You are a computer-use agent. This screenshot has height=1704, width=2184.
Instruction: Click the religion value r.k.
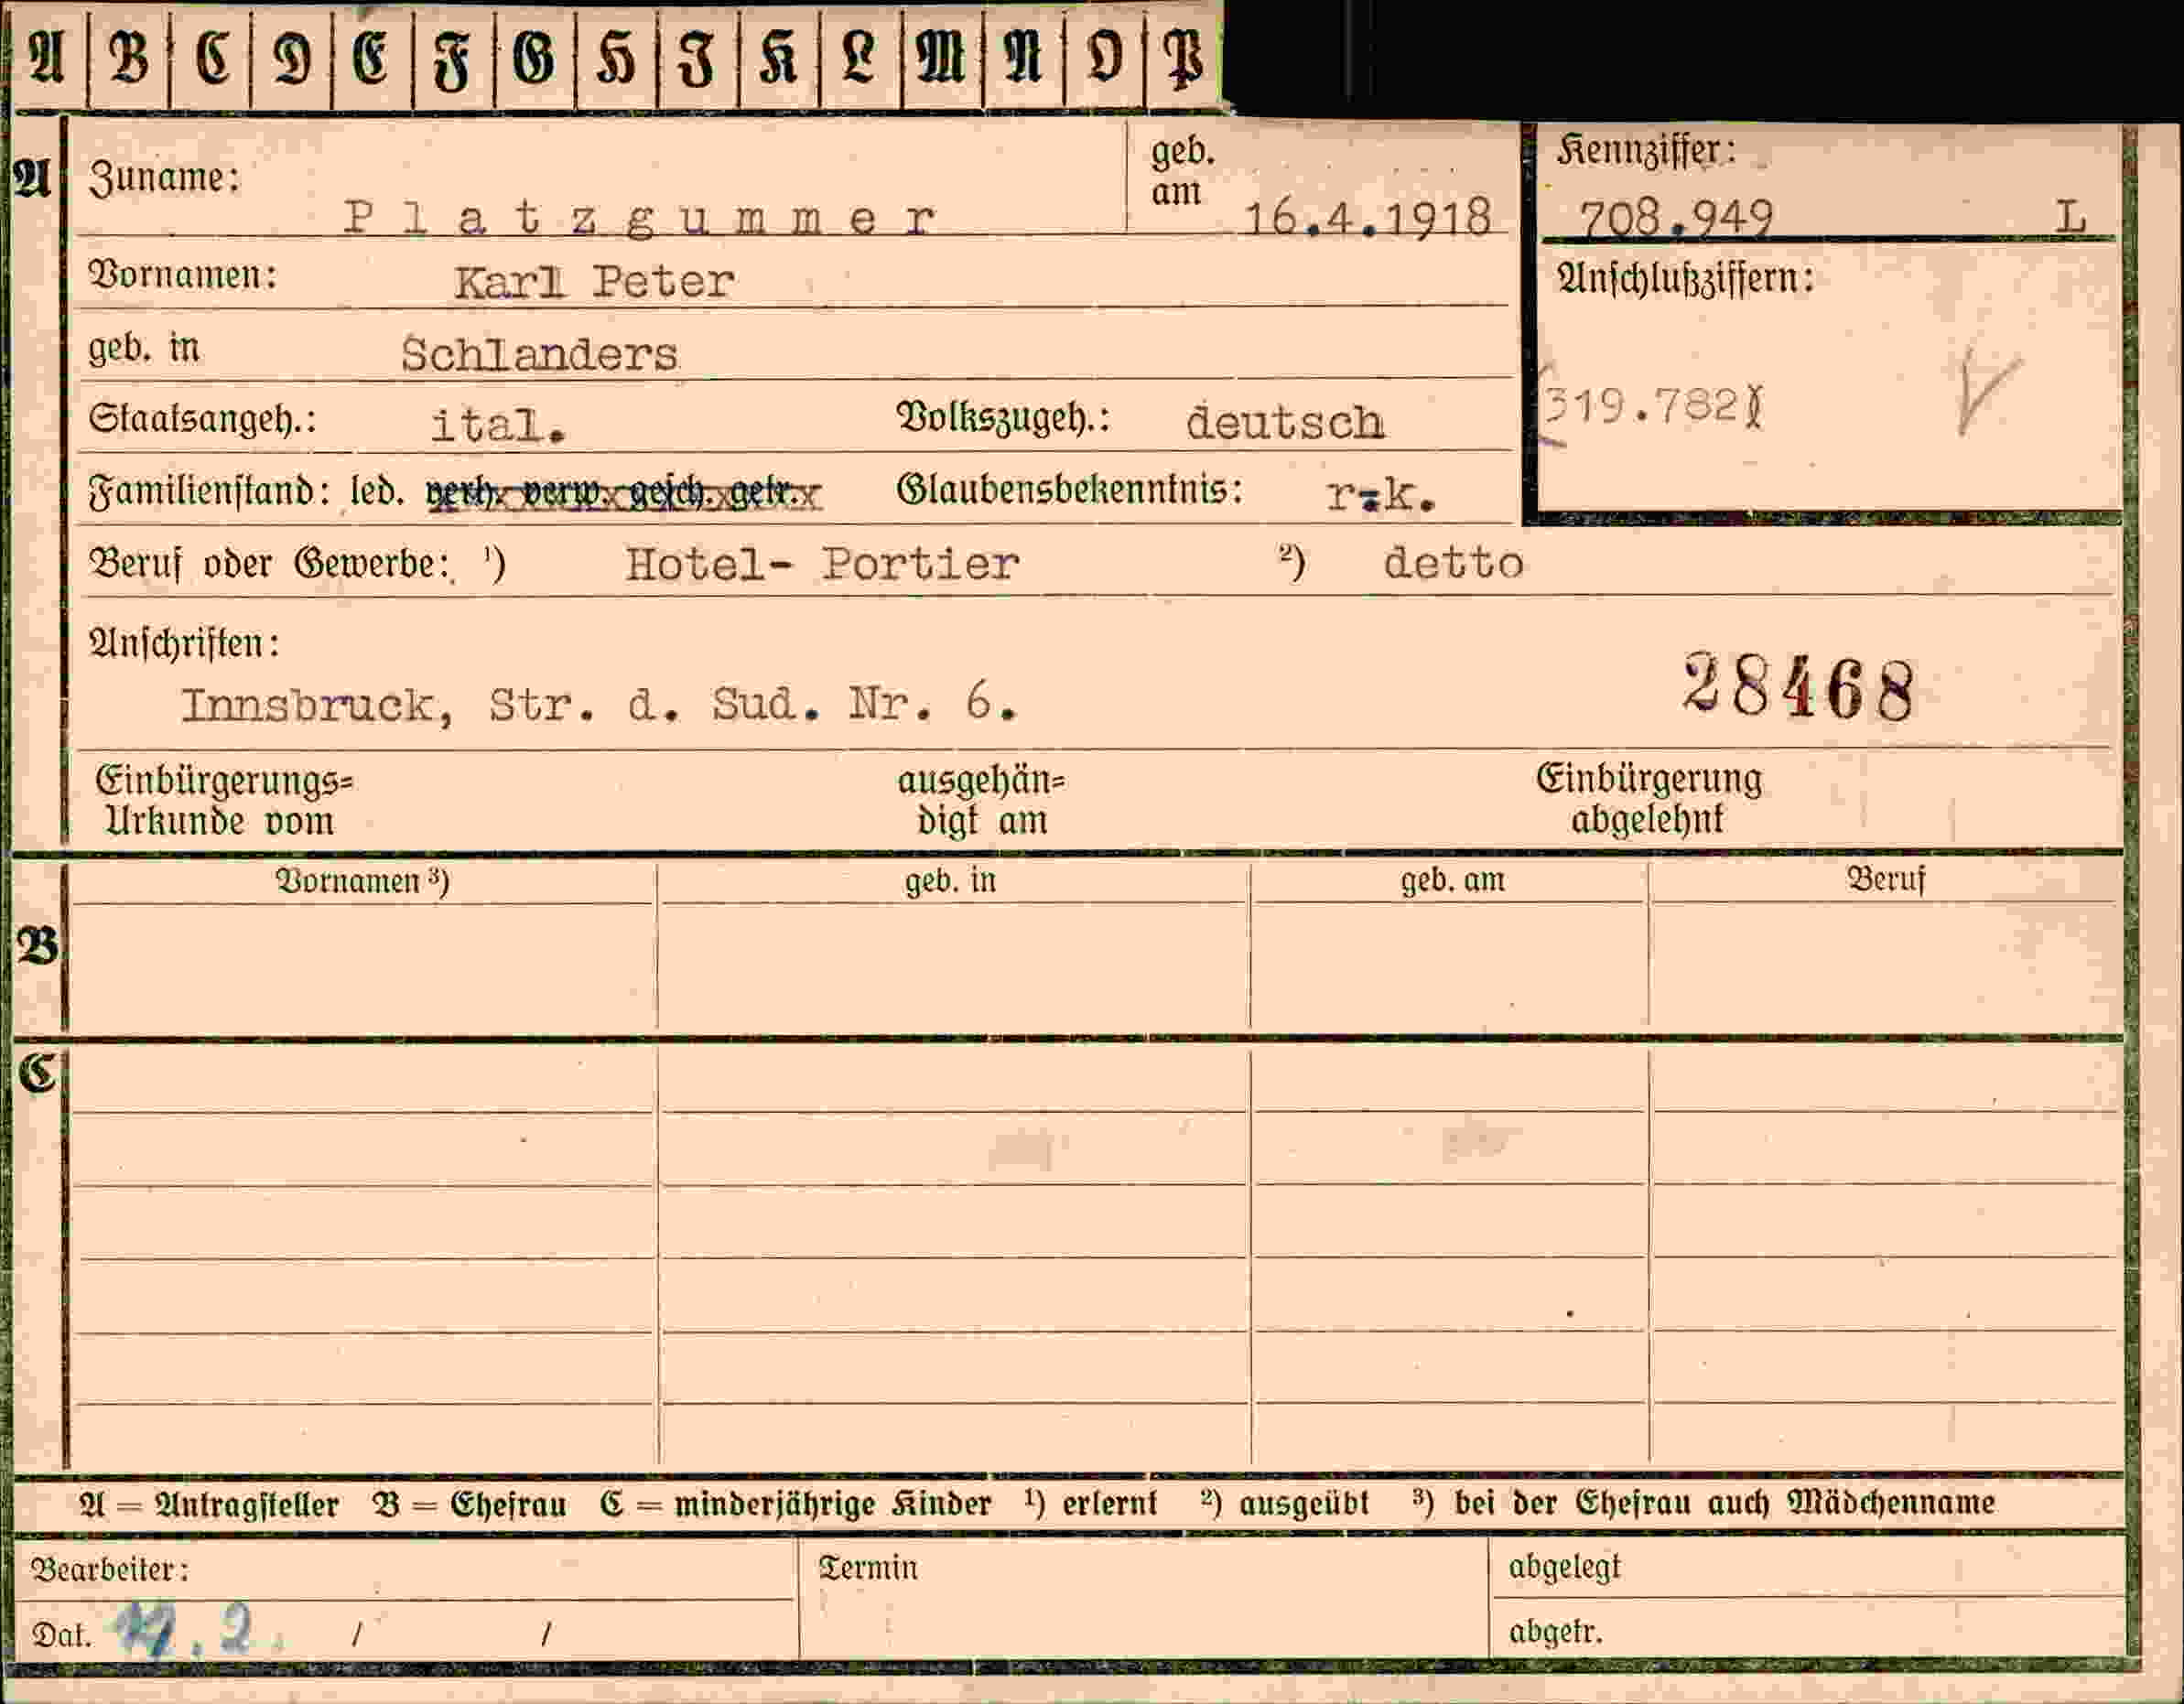(x=1381, y=494)
